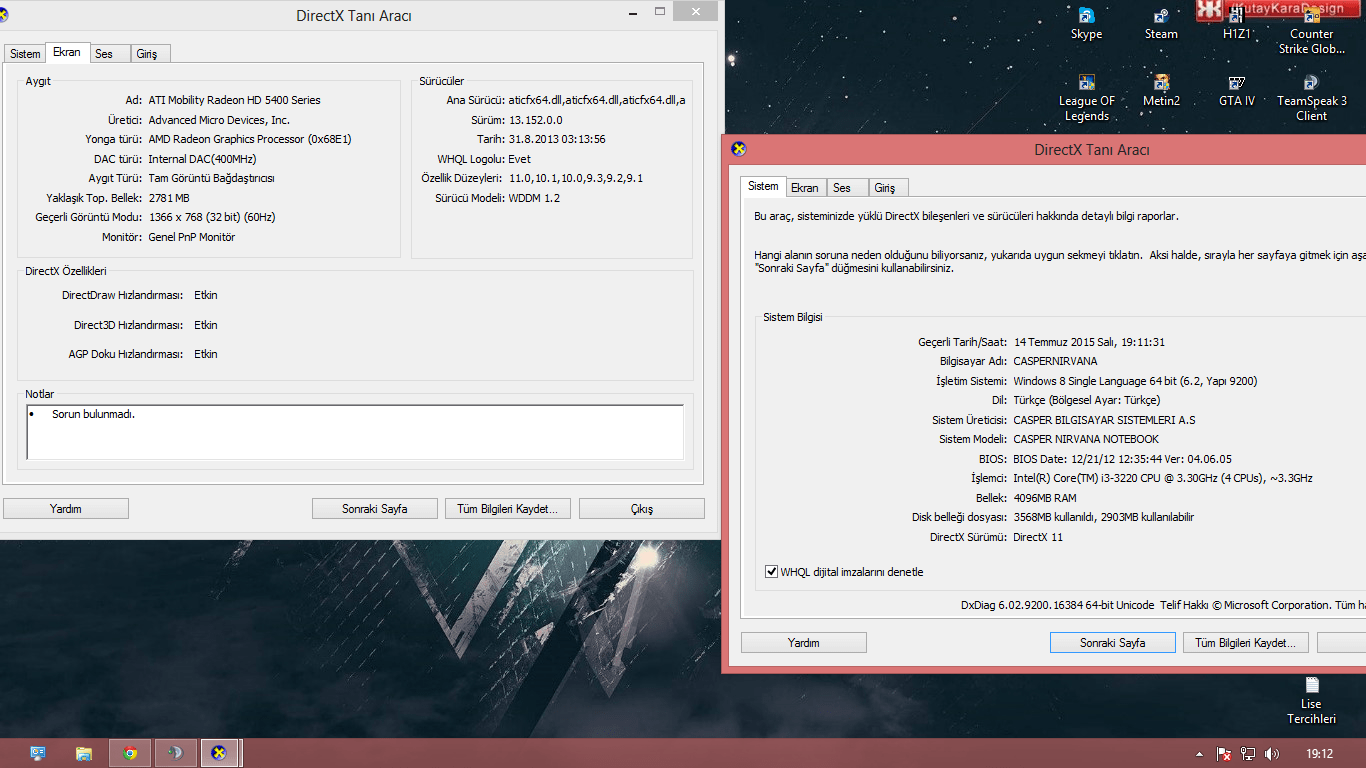The width and height of the screenshot is (1366, 768).
Task: Select the TeamSpeak 3 Client shortcut
Action: [x=1311, y=98]
